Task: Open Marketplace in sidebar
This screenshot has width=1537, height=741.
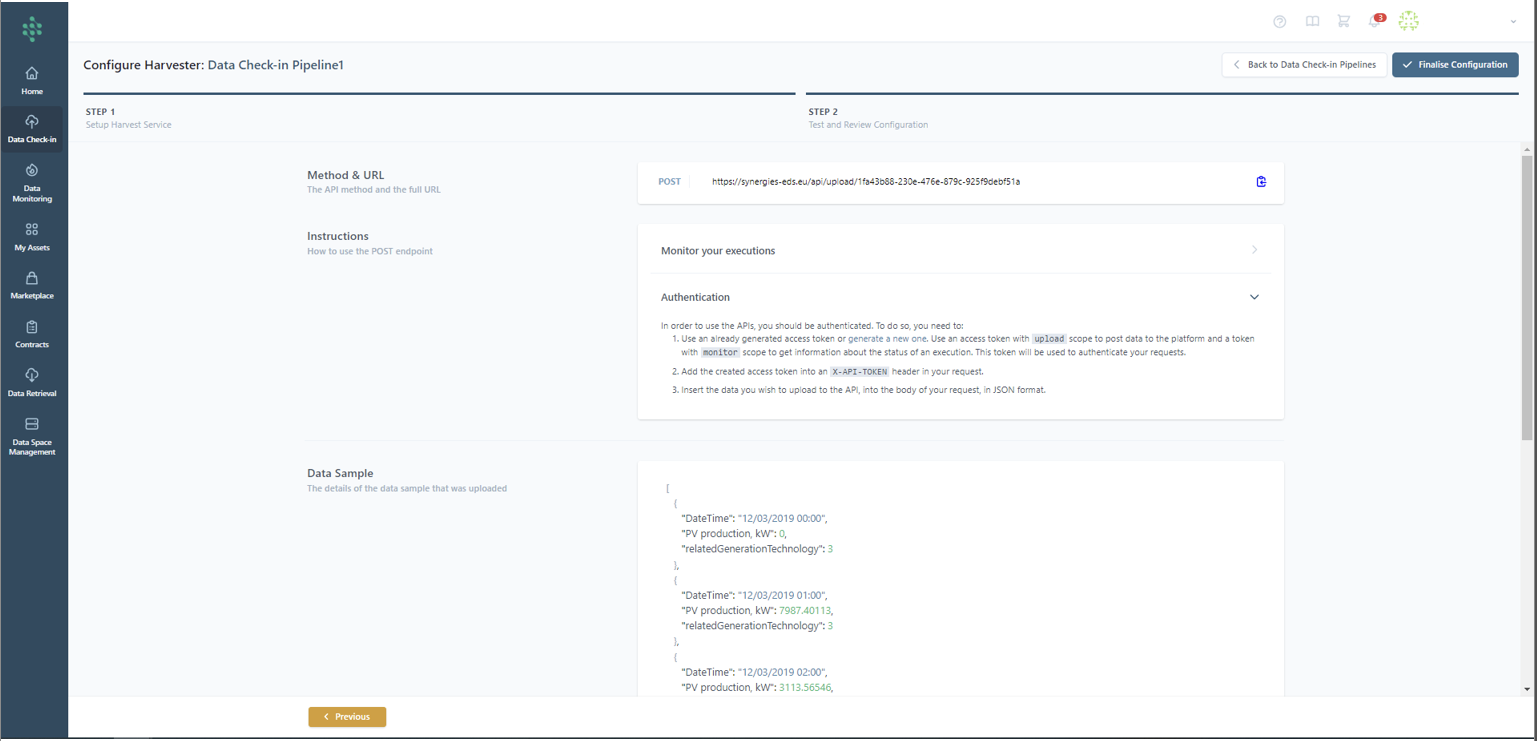Action: pos(32,286)
